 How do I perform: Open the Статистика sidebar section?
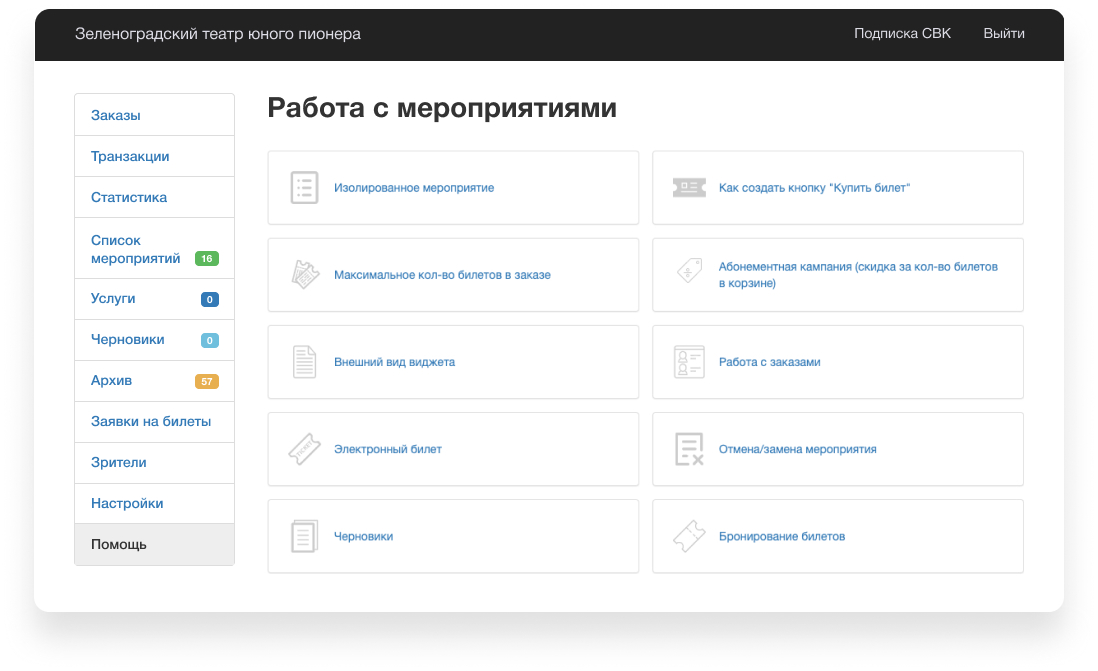[x=154, y=198]
